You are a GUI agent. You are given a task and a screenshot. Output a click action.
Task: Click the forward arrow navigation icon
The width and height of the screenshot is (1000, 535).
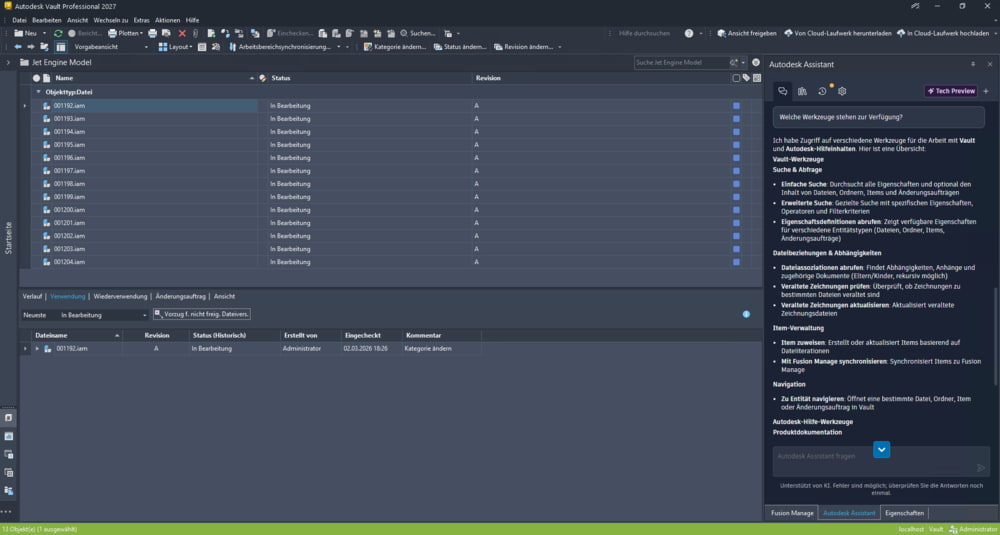pos(31,47)
